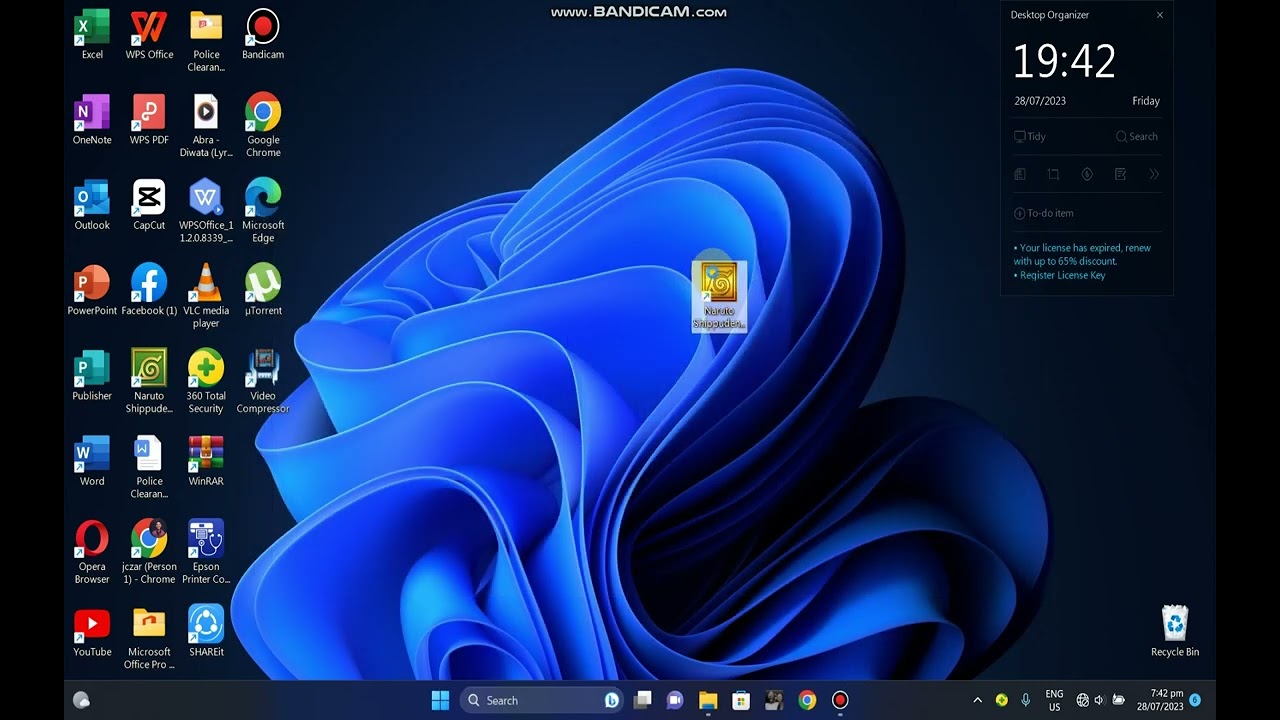Screen dimensions: 1280x720
Task: Click the SHAREit desktop shortcut
Action: [x=206, y=631]
